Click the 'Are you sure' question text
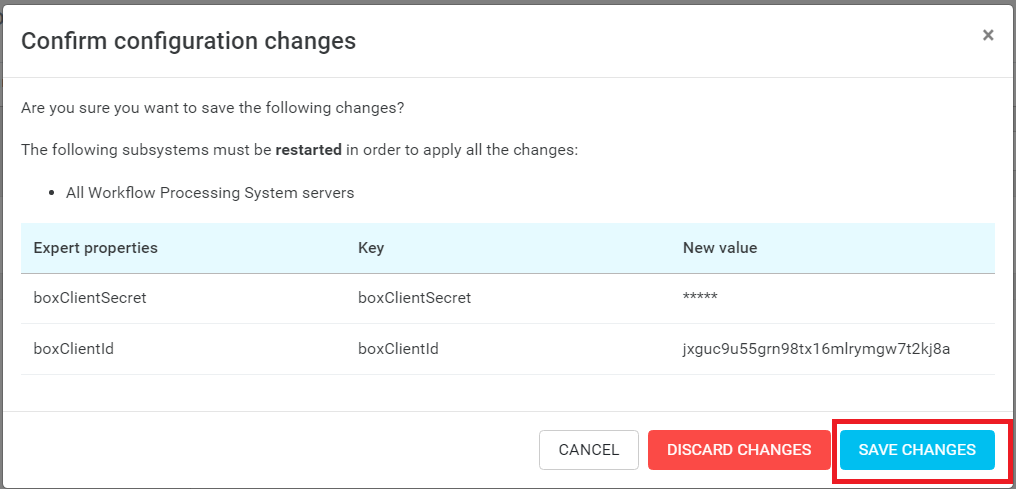Image resolution: width=1016 pixels, height=489 pixels. click(212, 107)
